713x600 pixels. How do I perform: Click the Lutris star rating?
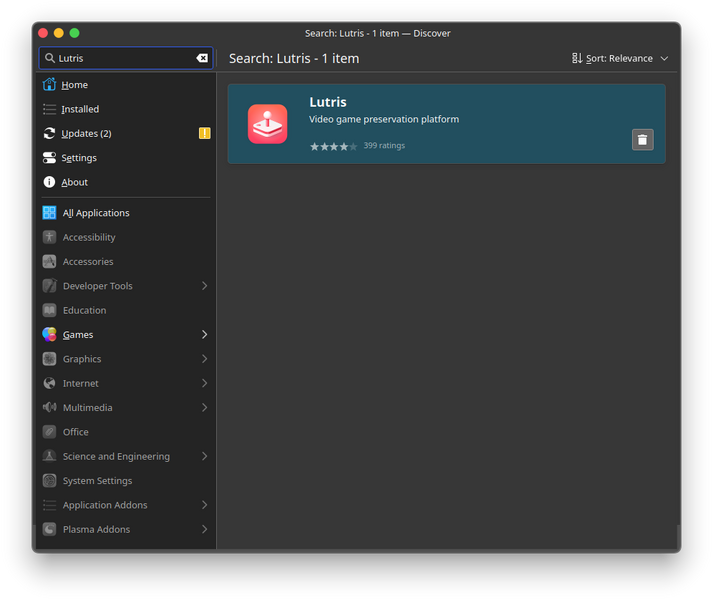[333, 146]
